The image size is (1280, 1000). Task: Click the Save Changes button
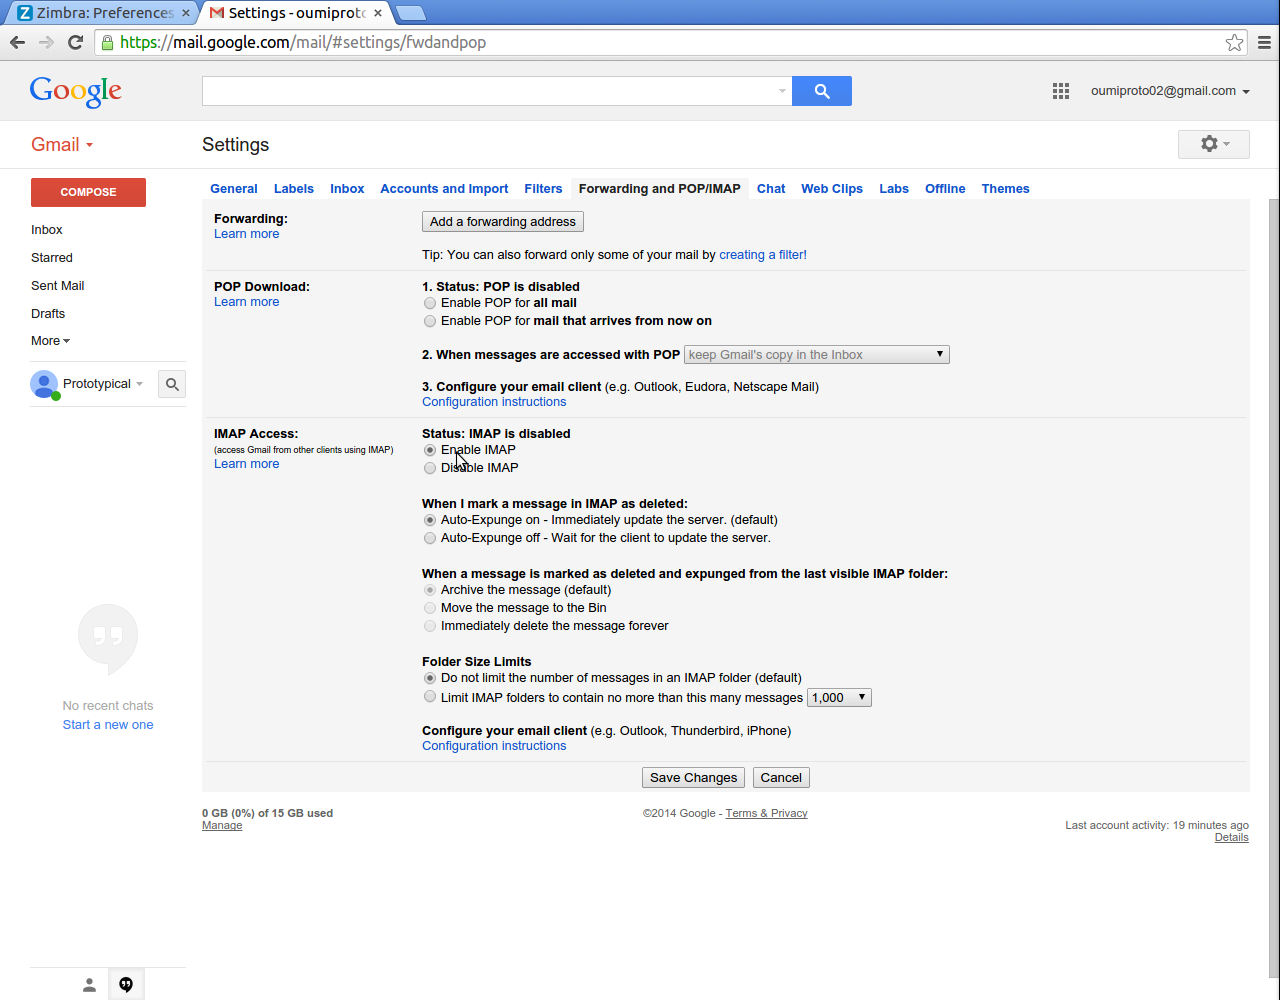tap(693, 778)
